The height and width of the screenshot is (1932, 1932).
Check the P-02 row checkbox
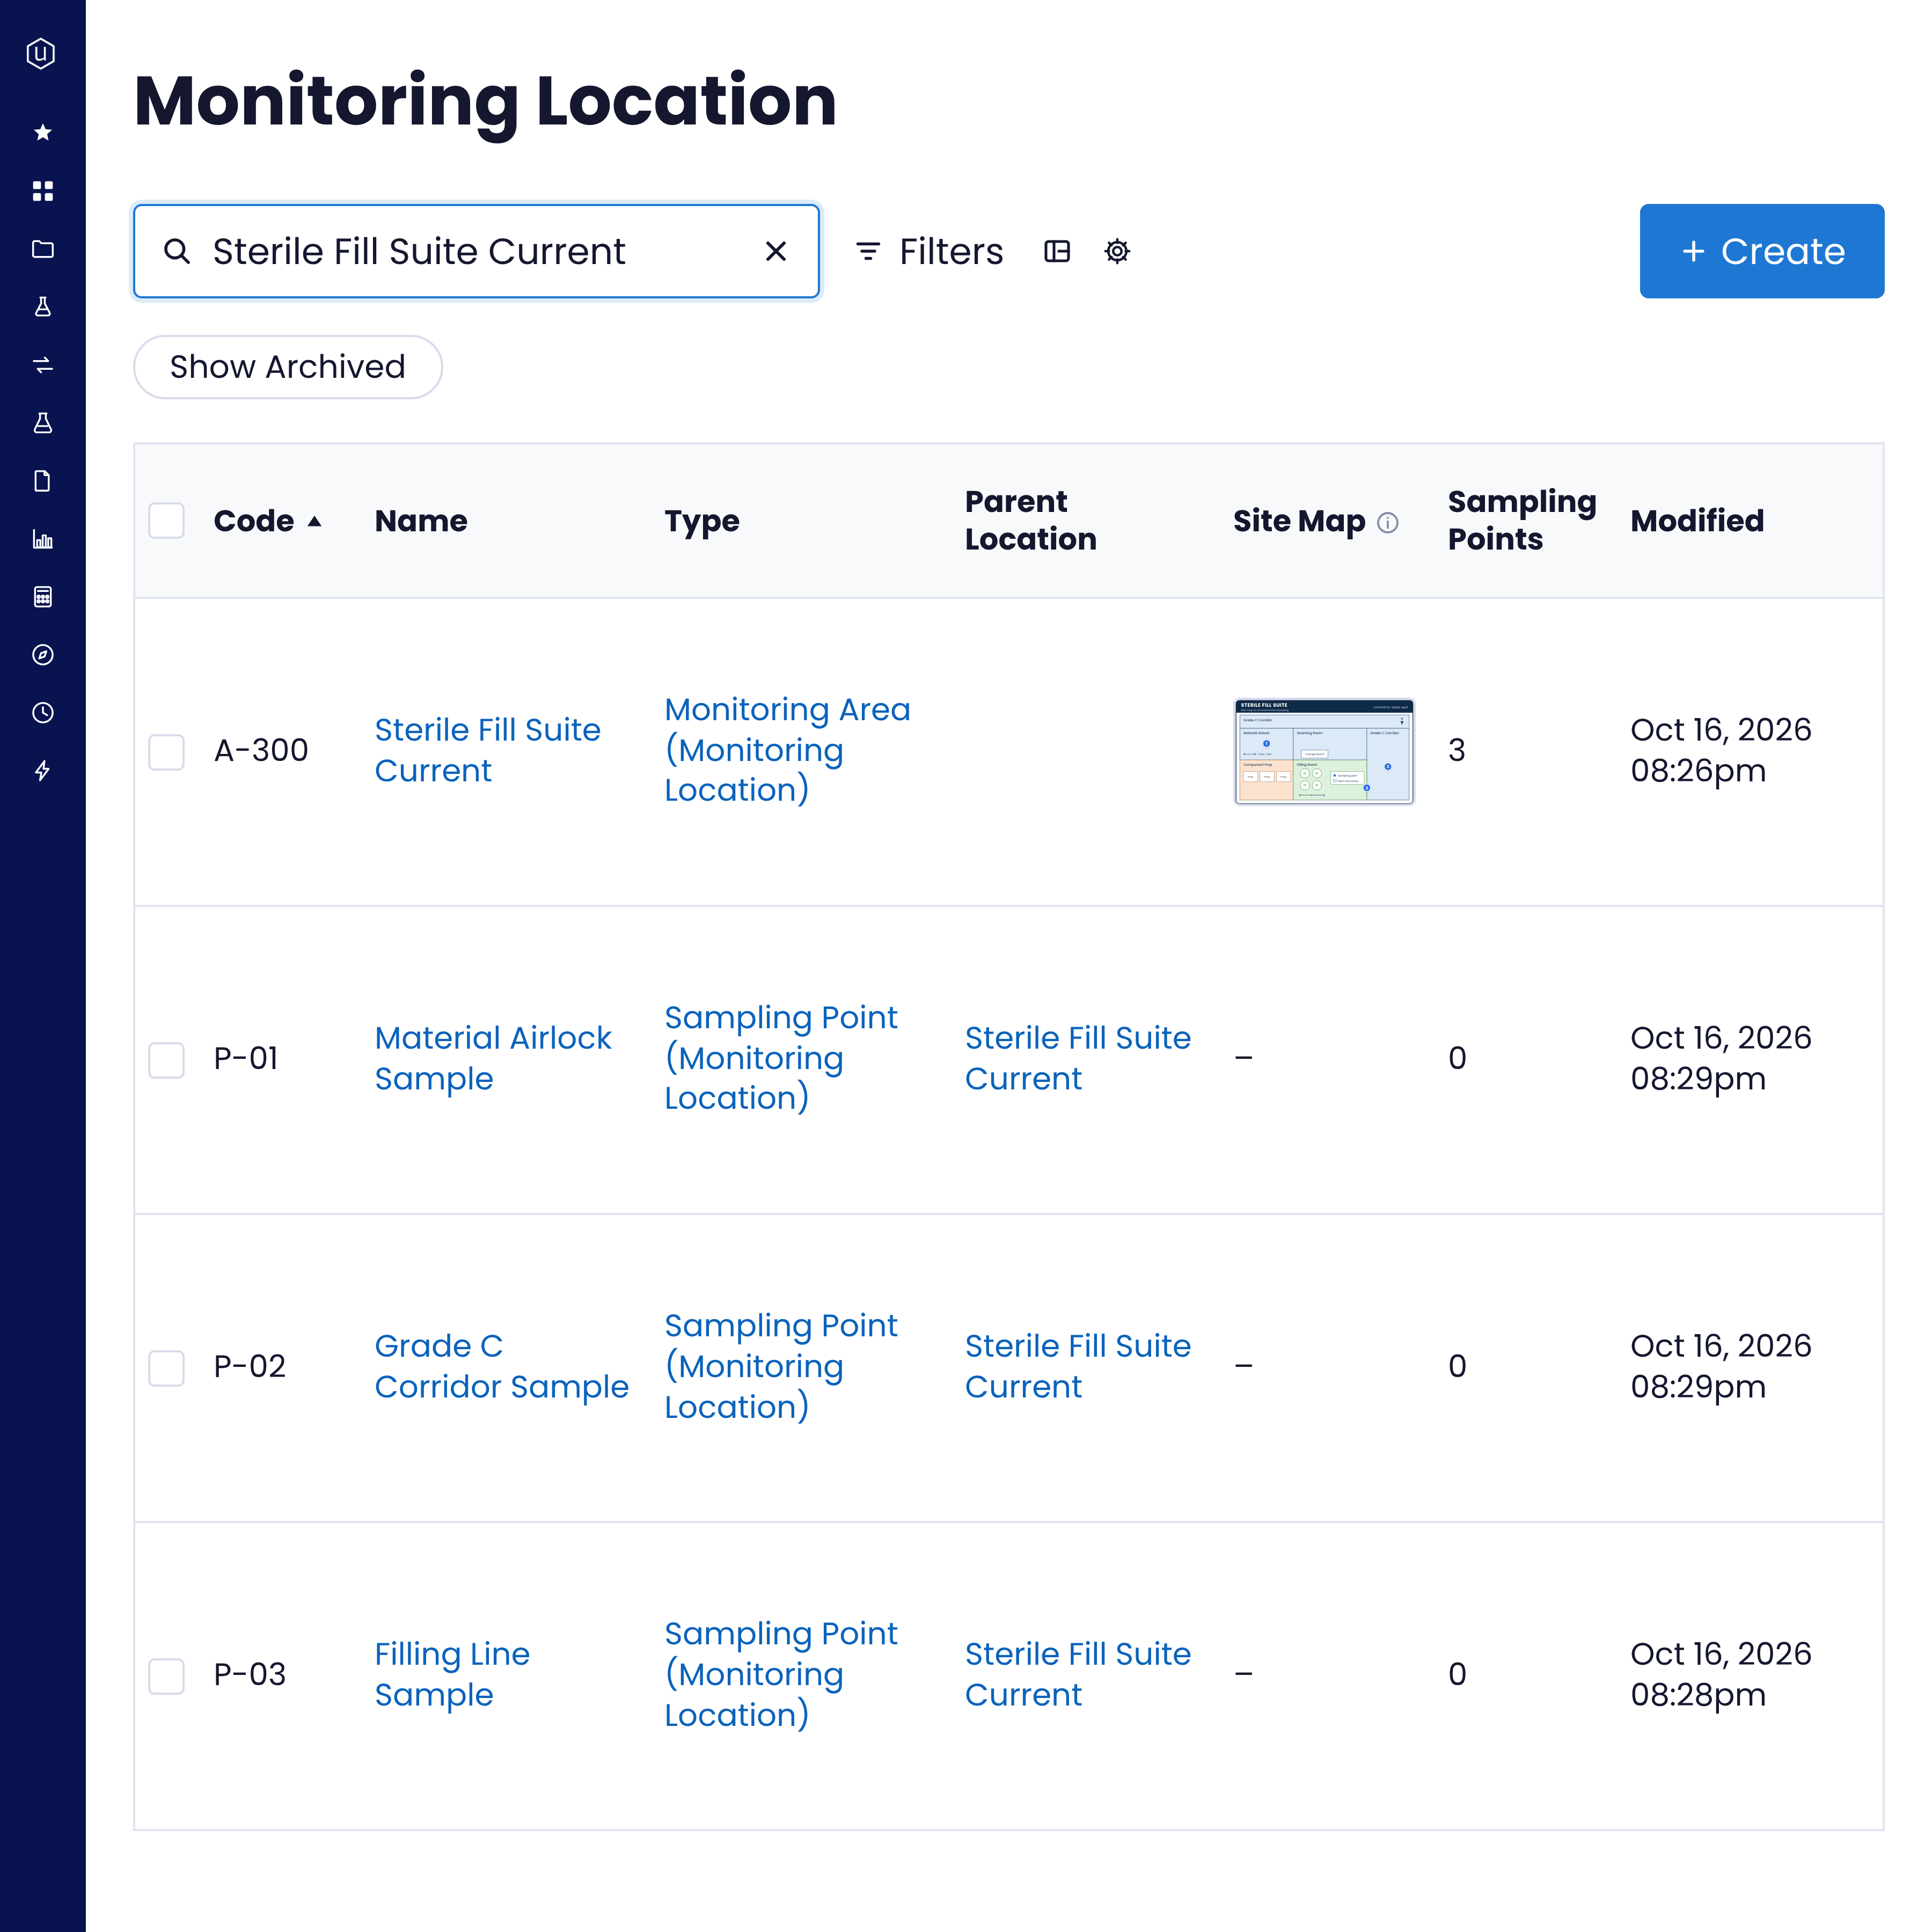click(166, 1368)
